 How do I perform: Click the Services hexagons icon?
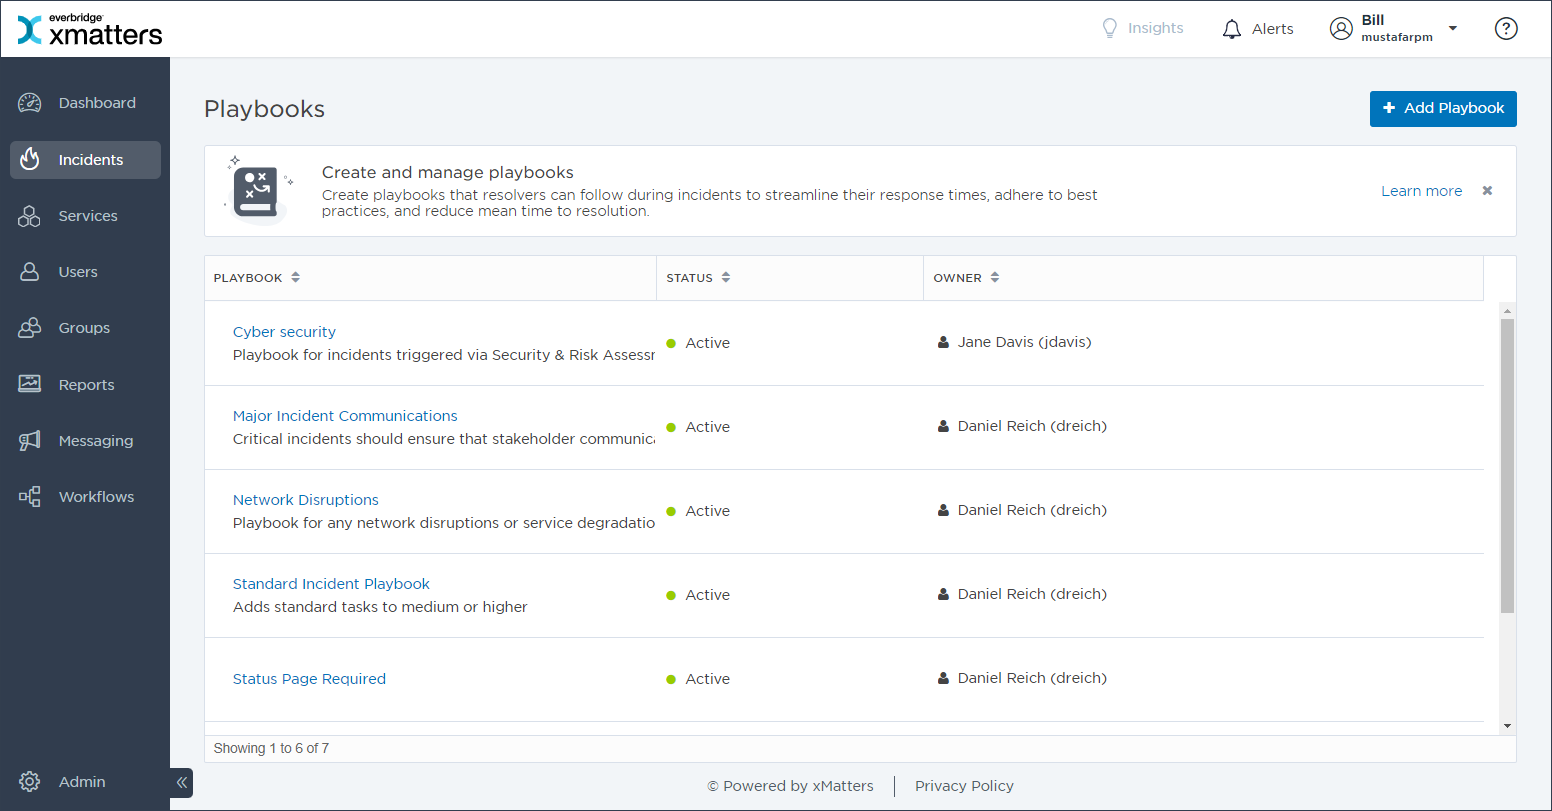[30, 216]
